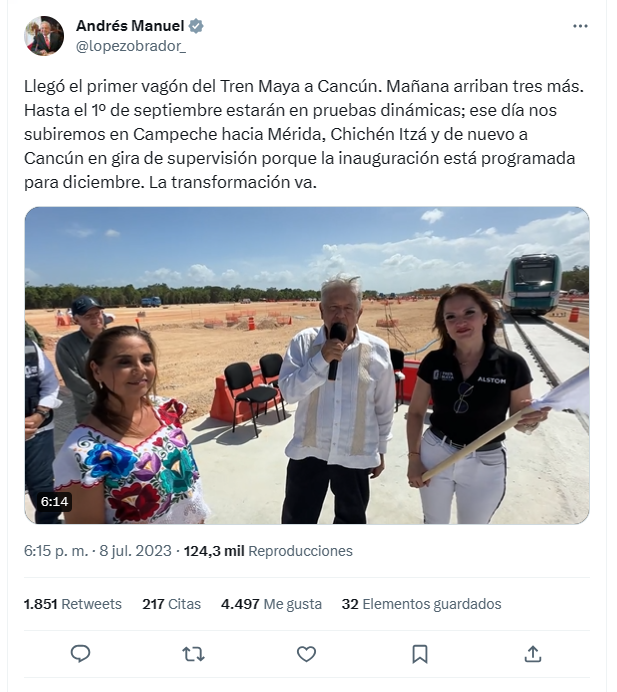
Task: Open the 6:15 p. m. timestamp link
Action: coord(56,551)
